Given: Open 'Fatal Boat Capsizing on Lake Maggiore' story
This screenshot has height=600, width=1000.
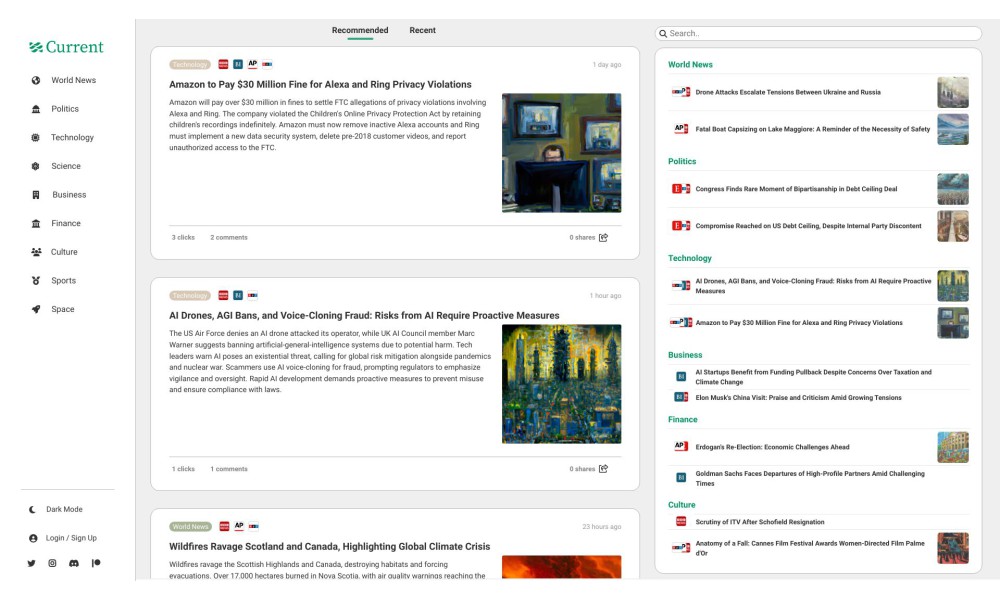Looking at the screenshot, I should click(812, 129).
